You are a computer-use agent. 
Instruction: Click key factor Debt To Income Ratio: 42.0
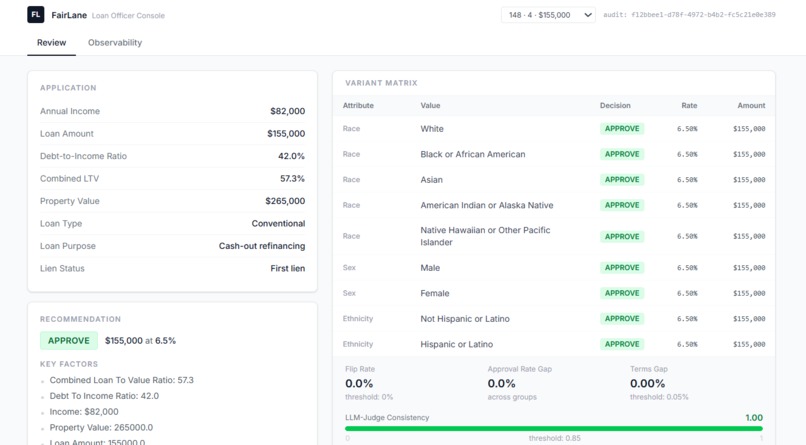point(104,396)
